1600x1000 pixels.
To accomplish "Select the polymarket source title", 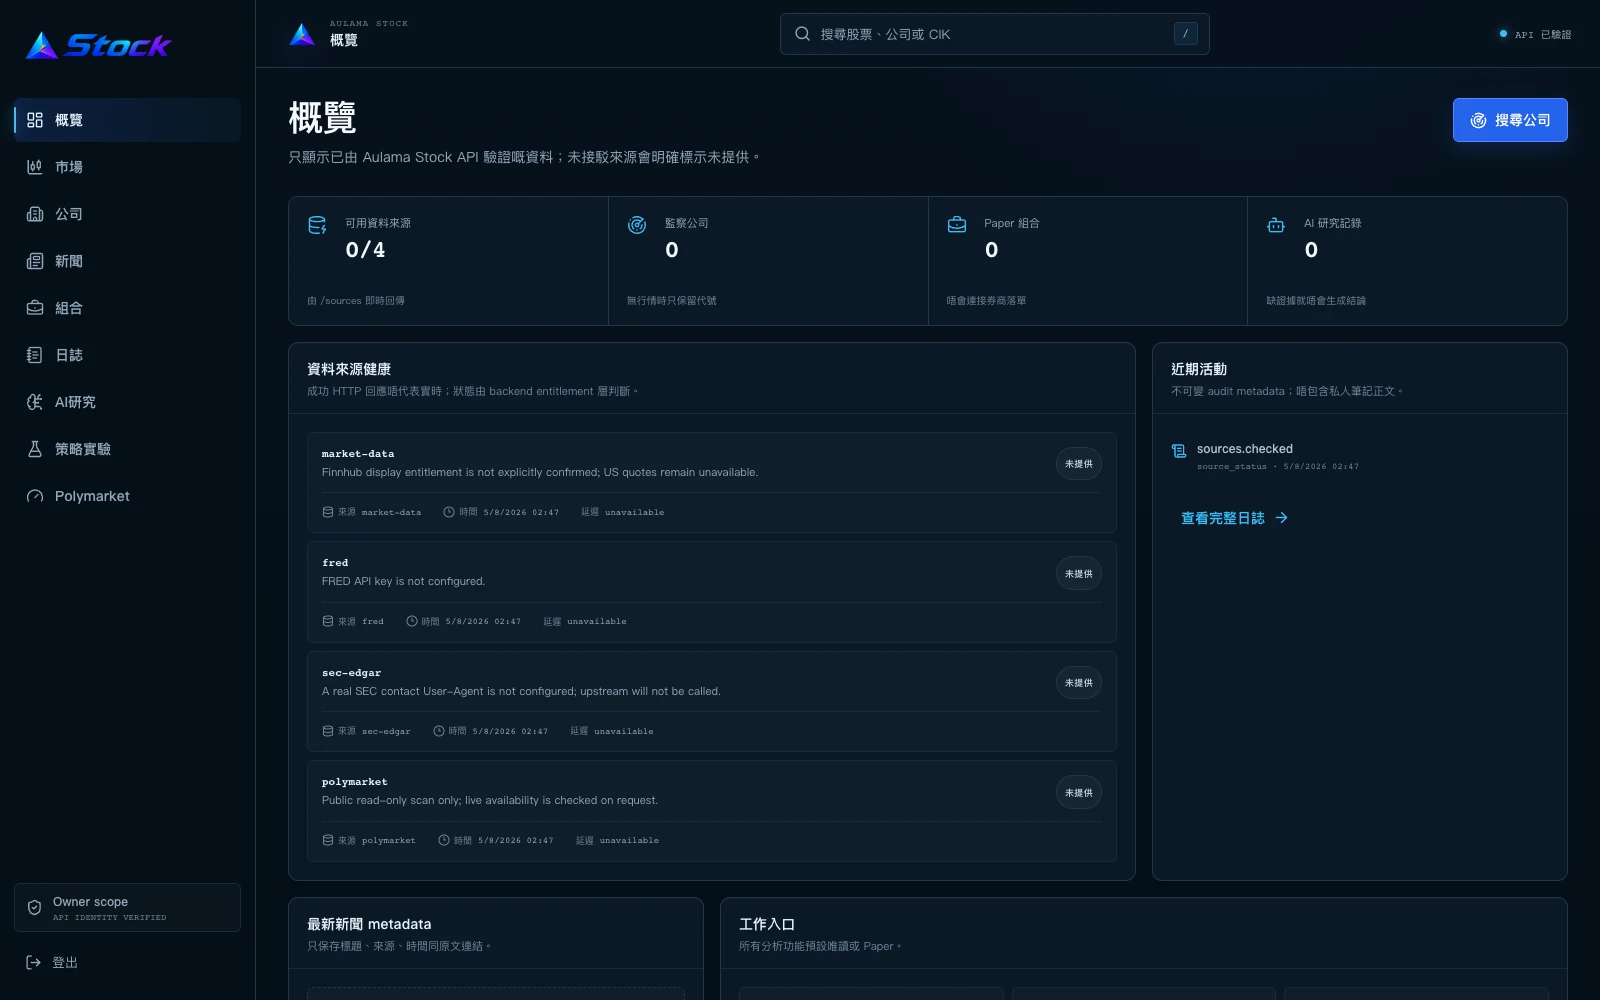I will tap(354, 782).
